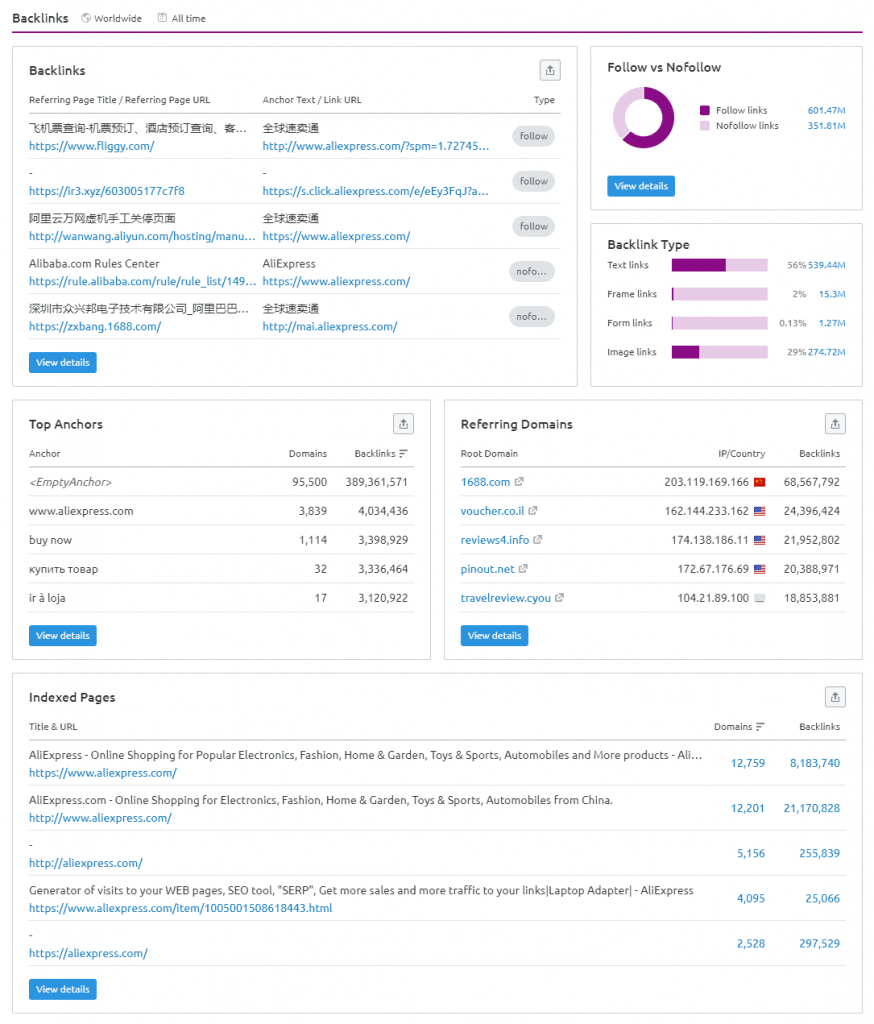
Task: Open https://zxbang.1688.com/ link
Action: tap(95, 327)
